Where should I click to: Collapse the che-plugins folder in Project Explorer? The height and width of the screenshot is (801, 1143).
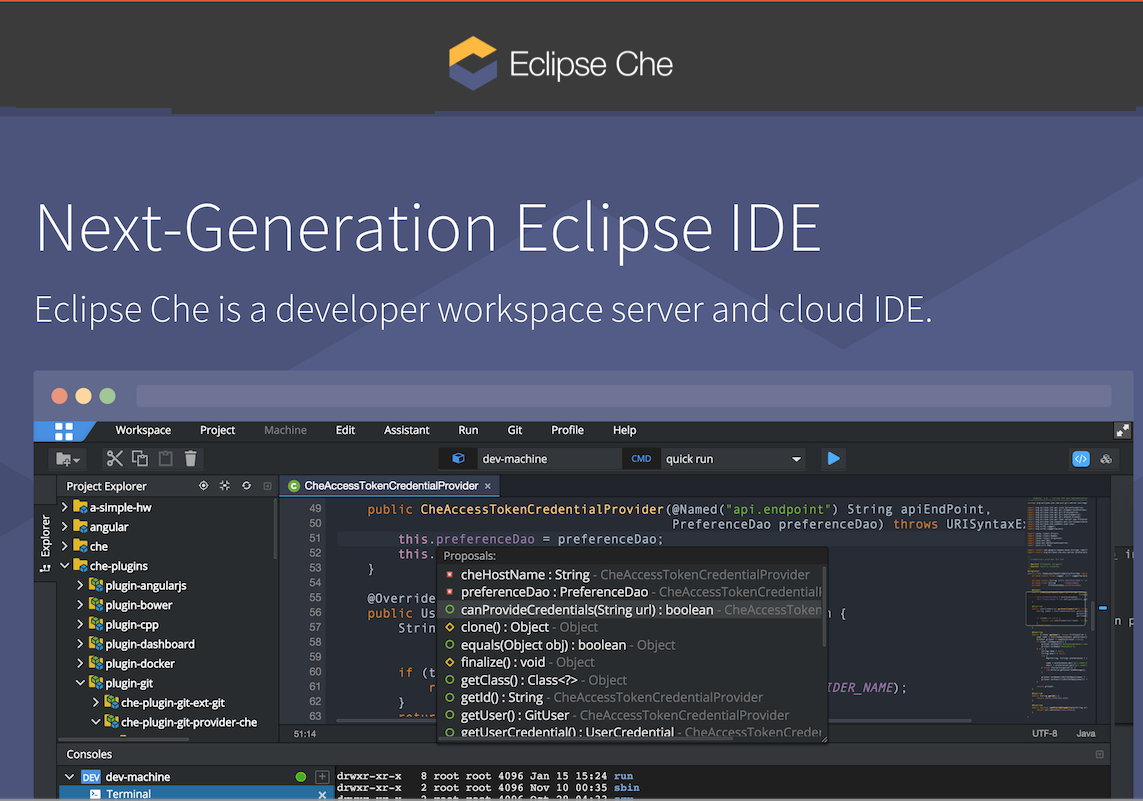[64, 565]
